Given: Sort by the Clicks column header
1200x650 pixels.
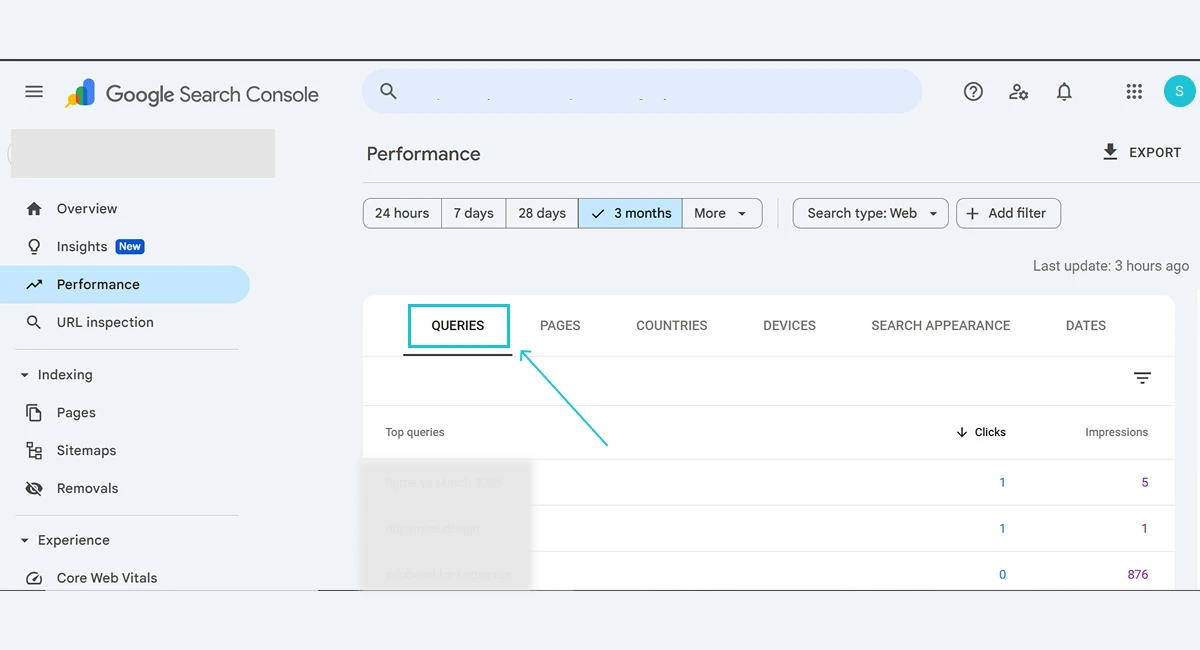Looking at the screenshot, I should point(981,432).
